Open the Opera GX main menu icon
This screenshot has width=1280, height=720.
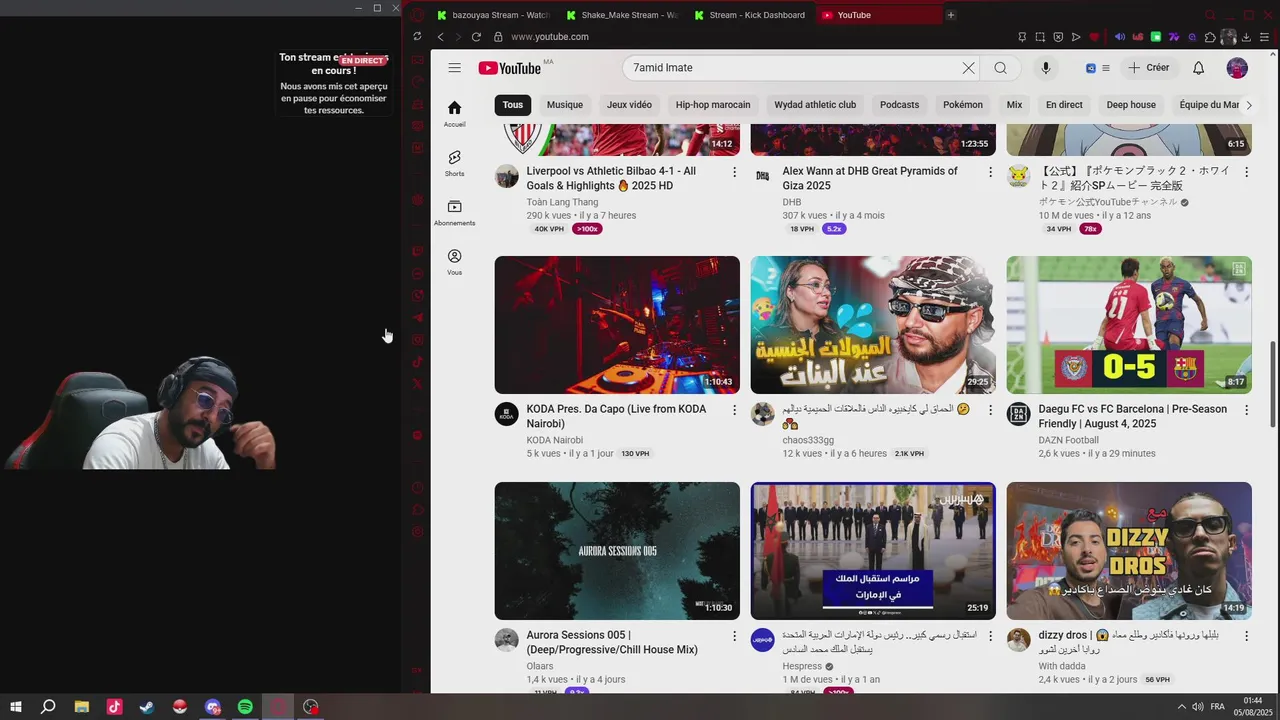click(417, 15)
